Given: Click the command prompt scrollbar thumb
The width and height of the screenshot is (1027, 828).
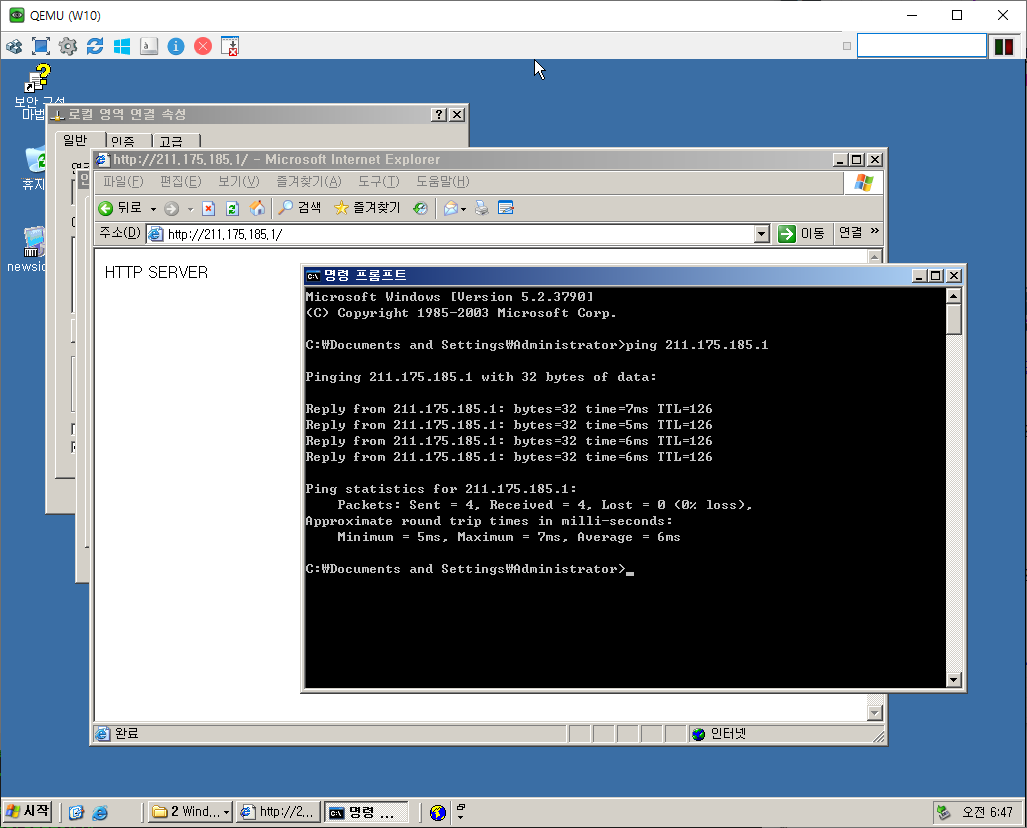Looking at the screenshot, I should [954, 319].
